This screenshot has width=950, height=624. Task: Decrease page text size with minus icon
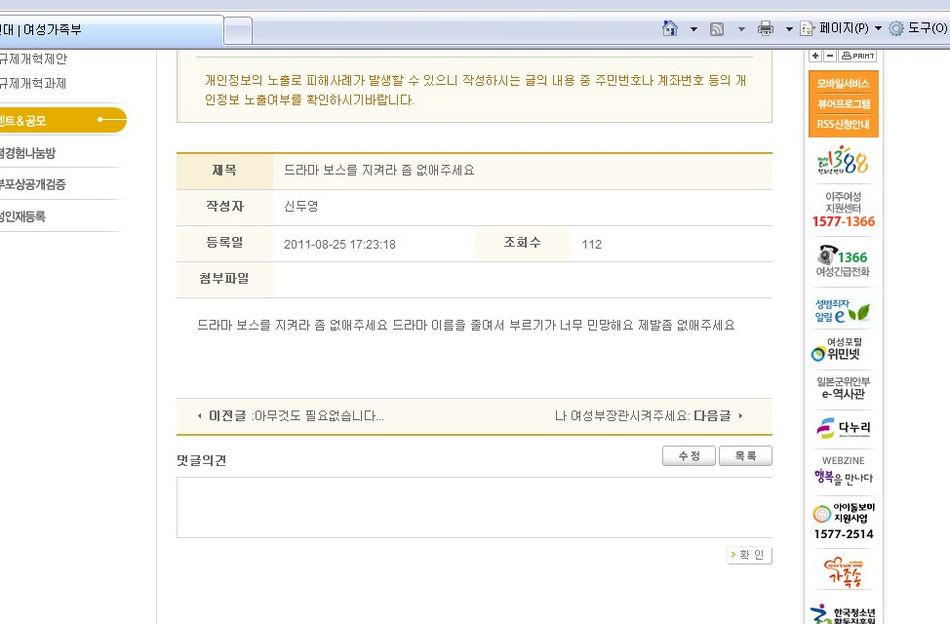click(x=830, y=56)
